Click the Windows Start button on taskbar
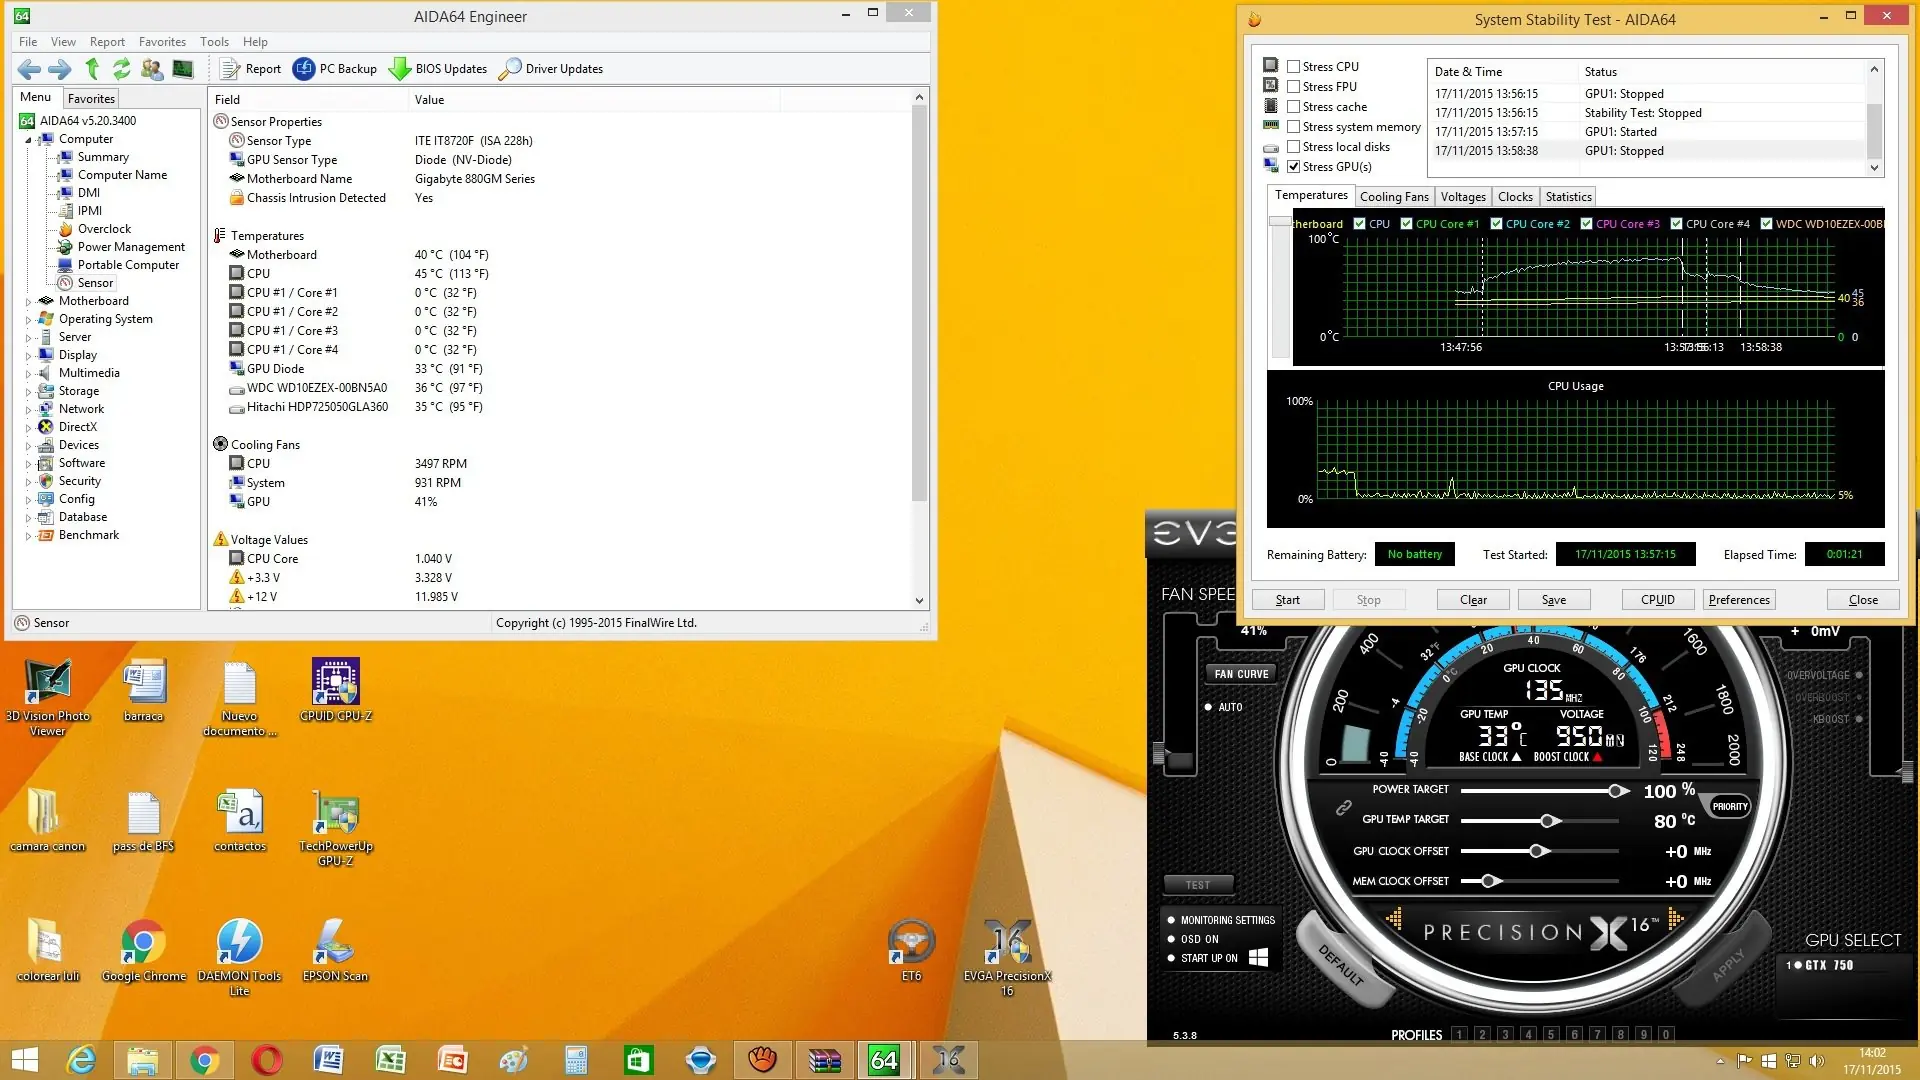The height and width of the screenshot is (1080, 1920). [x=25, y=1060]
